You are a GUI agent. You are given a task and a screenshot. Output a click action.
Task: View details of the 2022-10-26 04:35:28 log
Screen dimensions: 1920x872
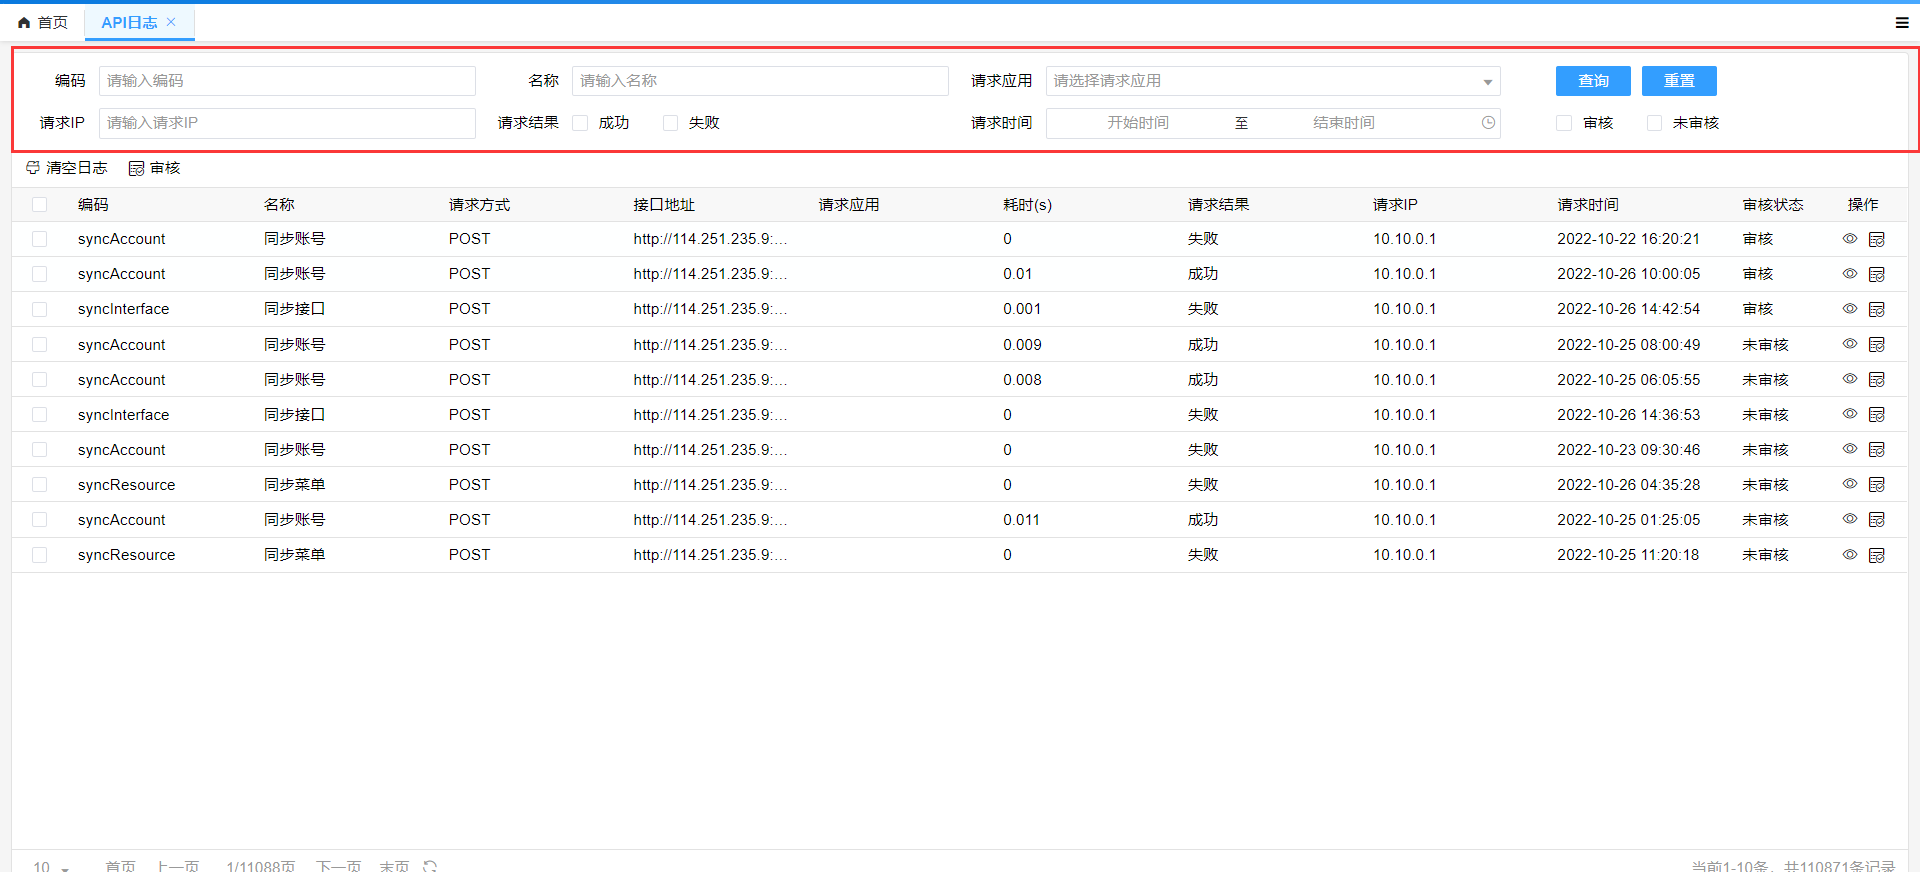(1850, 484)
